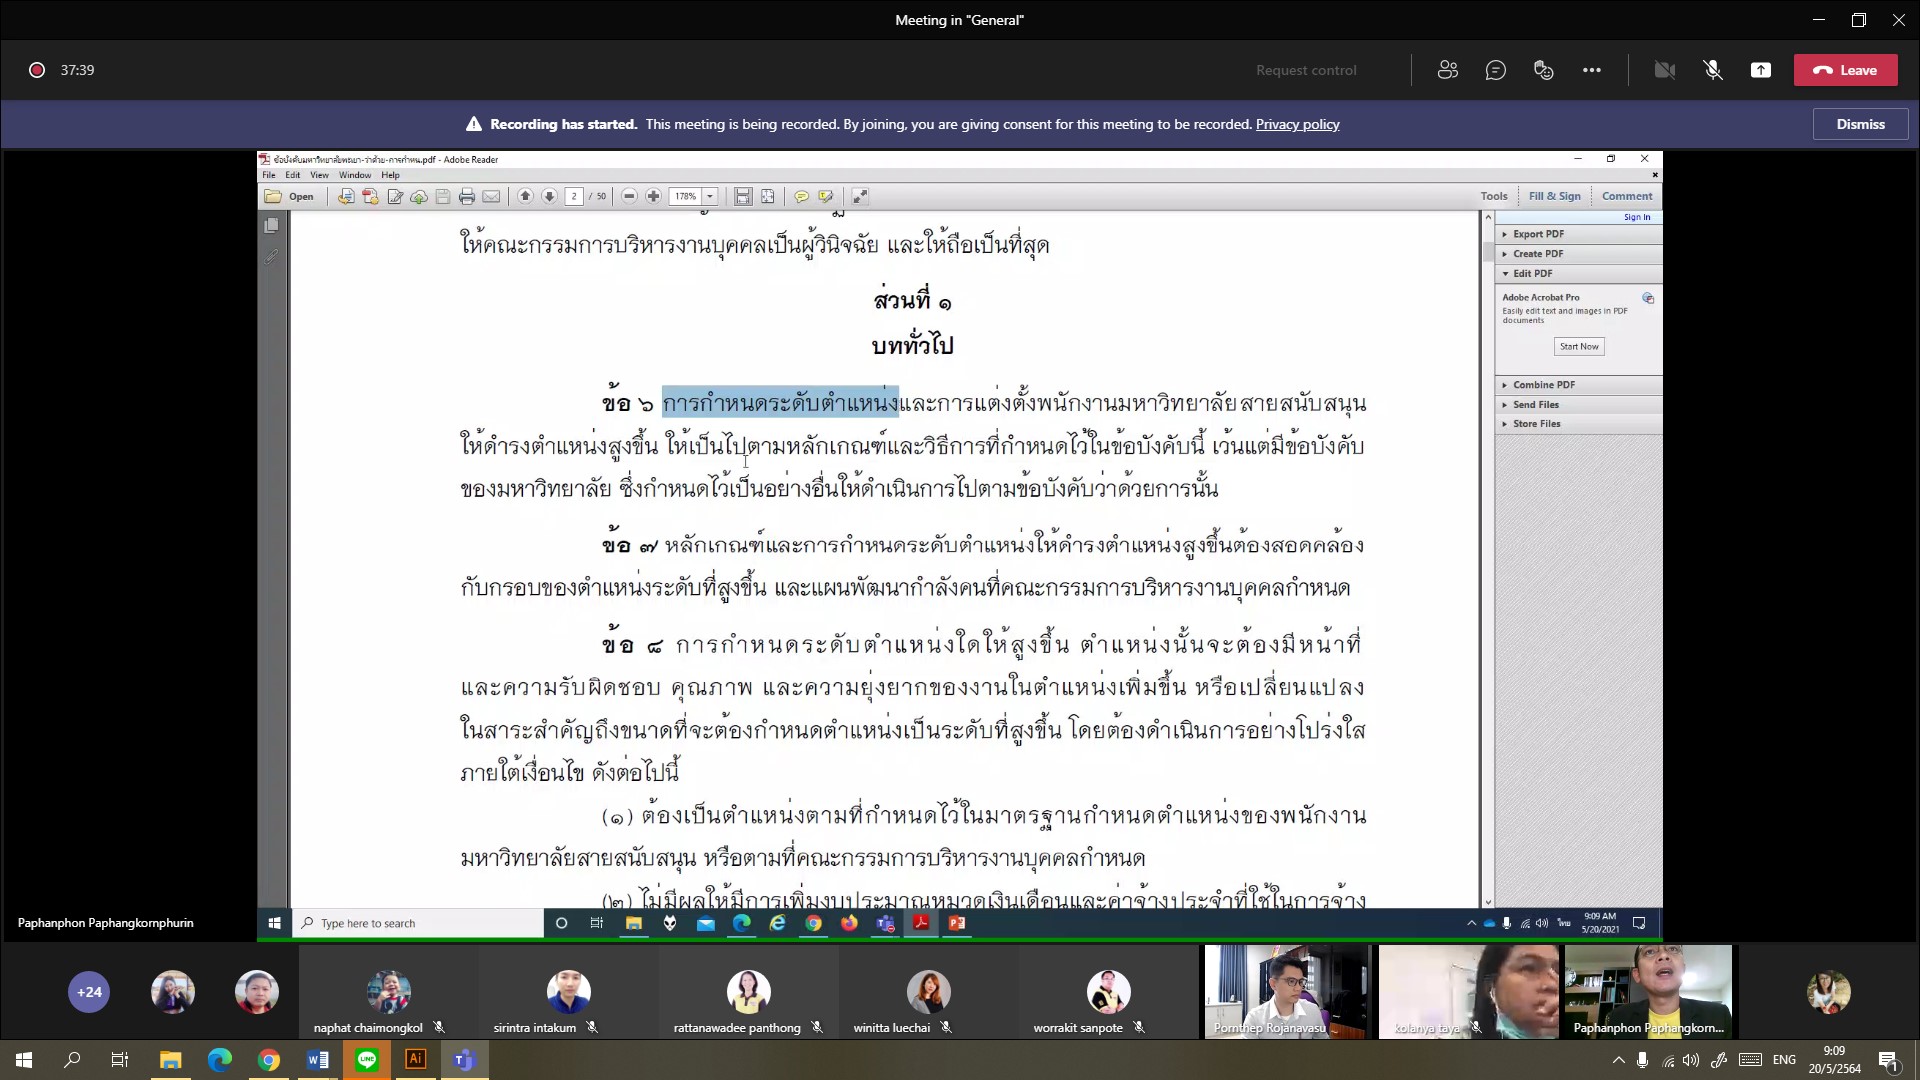Open Microsoft Edge from the taskbar
This screenshot has height=1080, width=1920.
click(219, 1060)
